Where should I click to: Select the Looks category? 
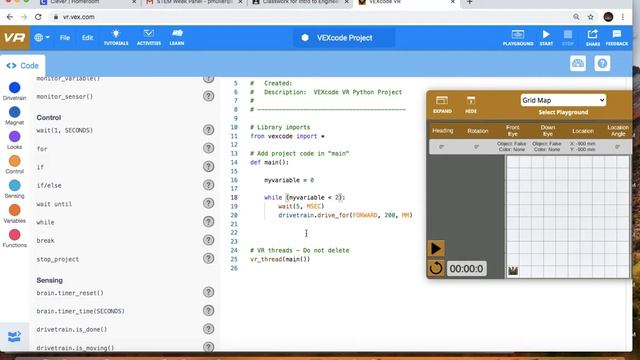click(x=14, y=140)
